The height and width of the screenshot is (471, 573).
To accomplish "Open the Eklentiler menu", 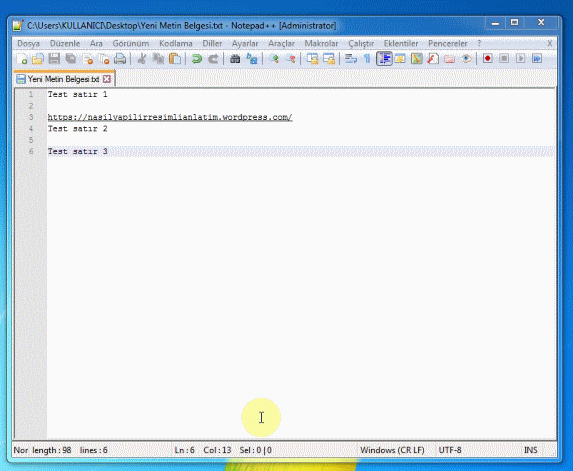I will pos(401,43).
